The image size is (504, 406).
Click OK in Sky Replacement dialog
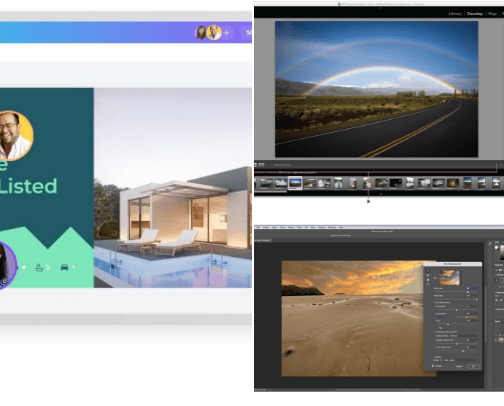473,366
